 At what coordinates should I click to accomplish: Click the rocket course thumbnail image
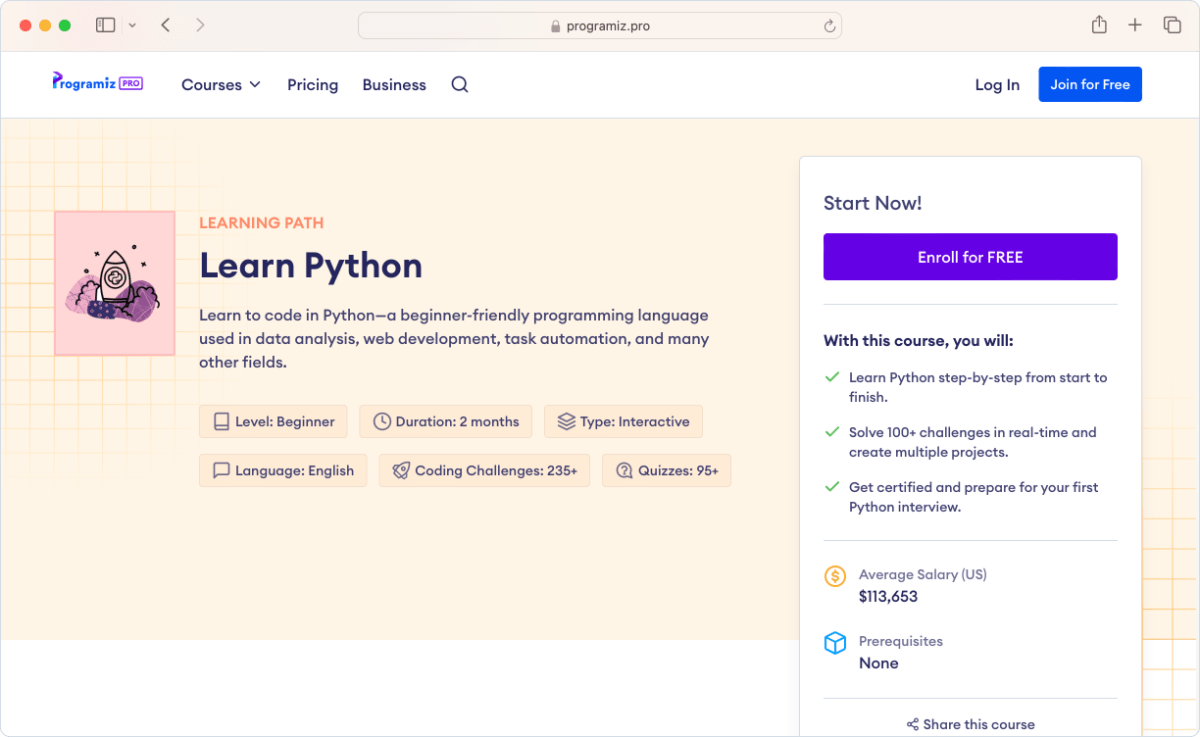point(115,283)
